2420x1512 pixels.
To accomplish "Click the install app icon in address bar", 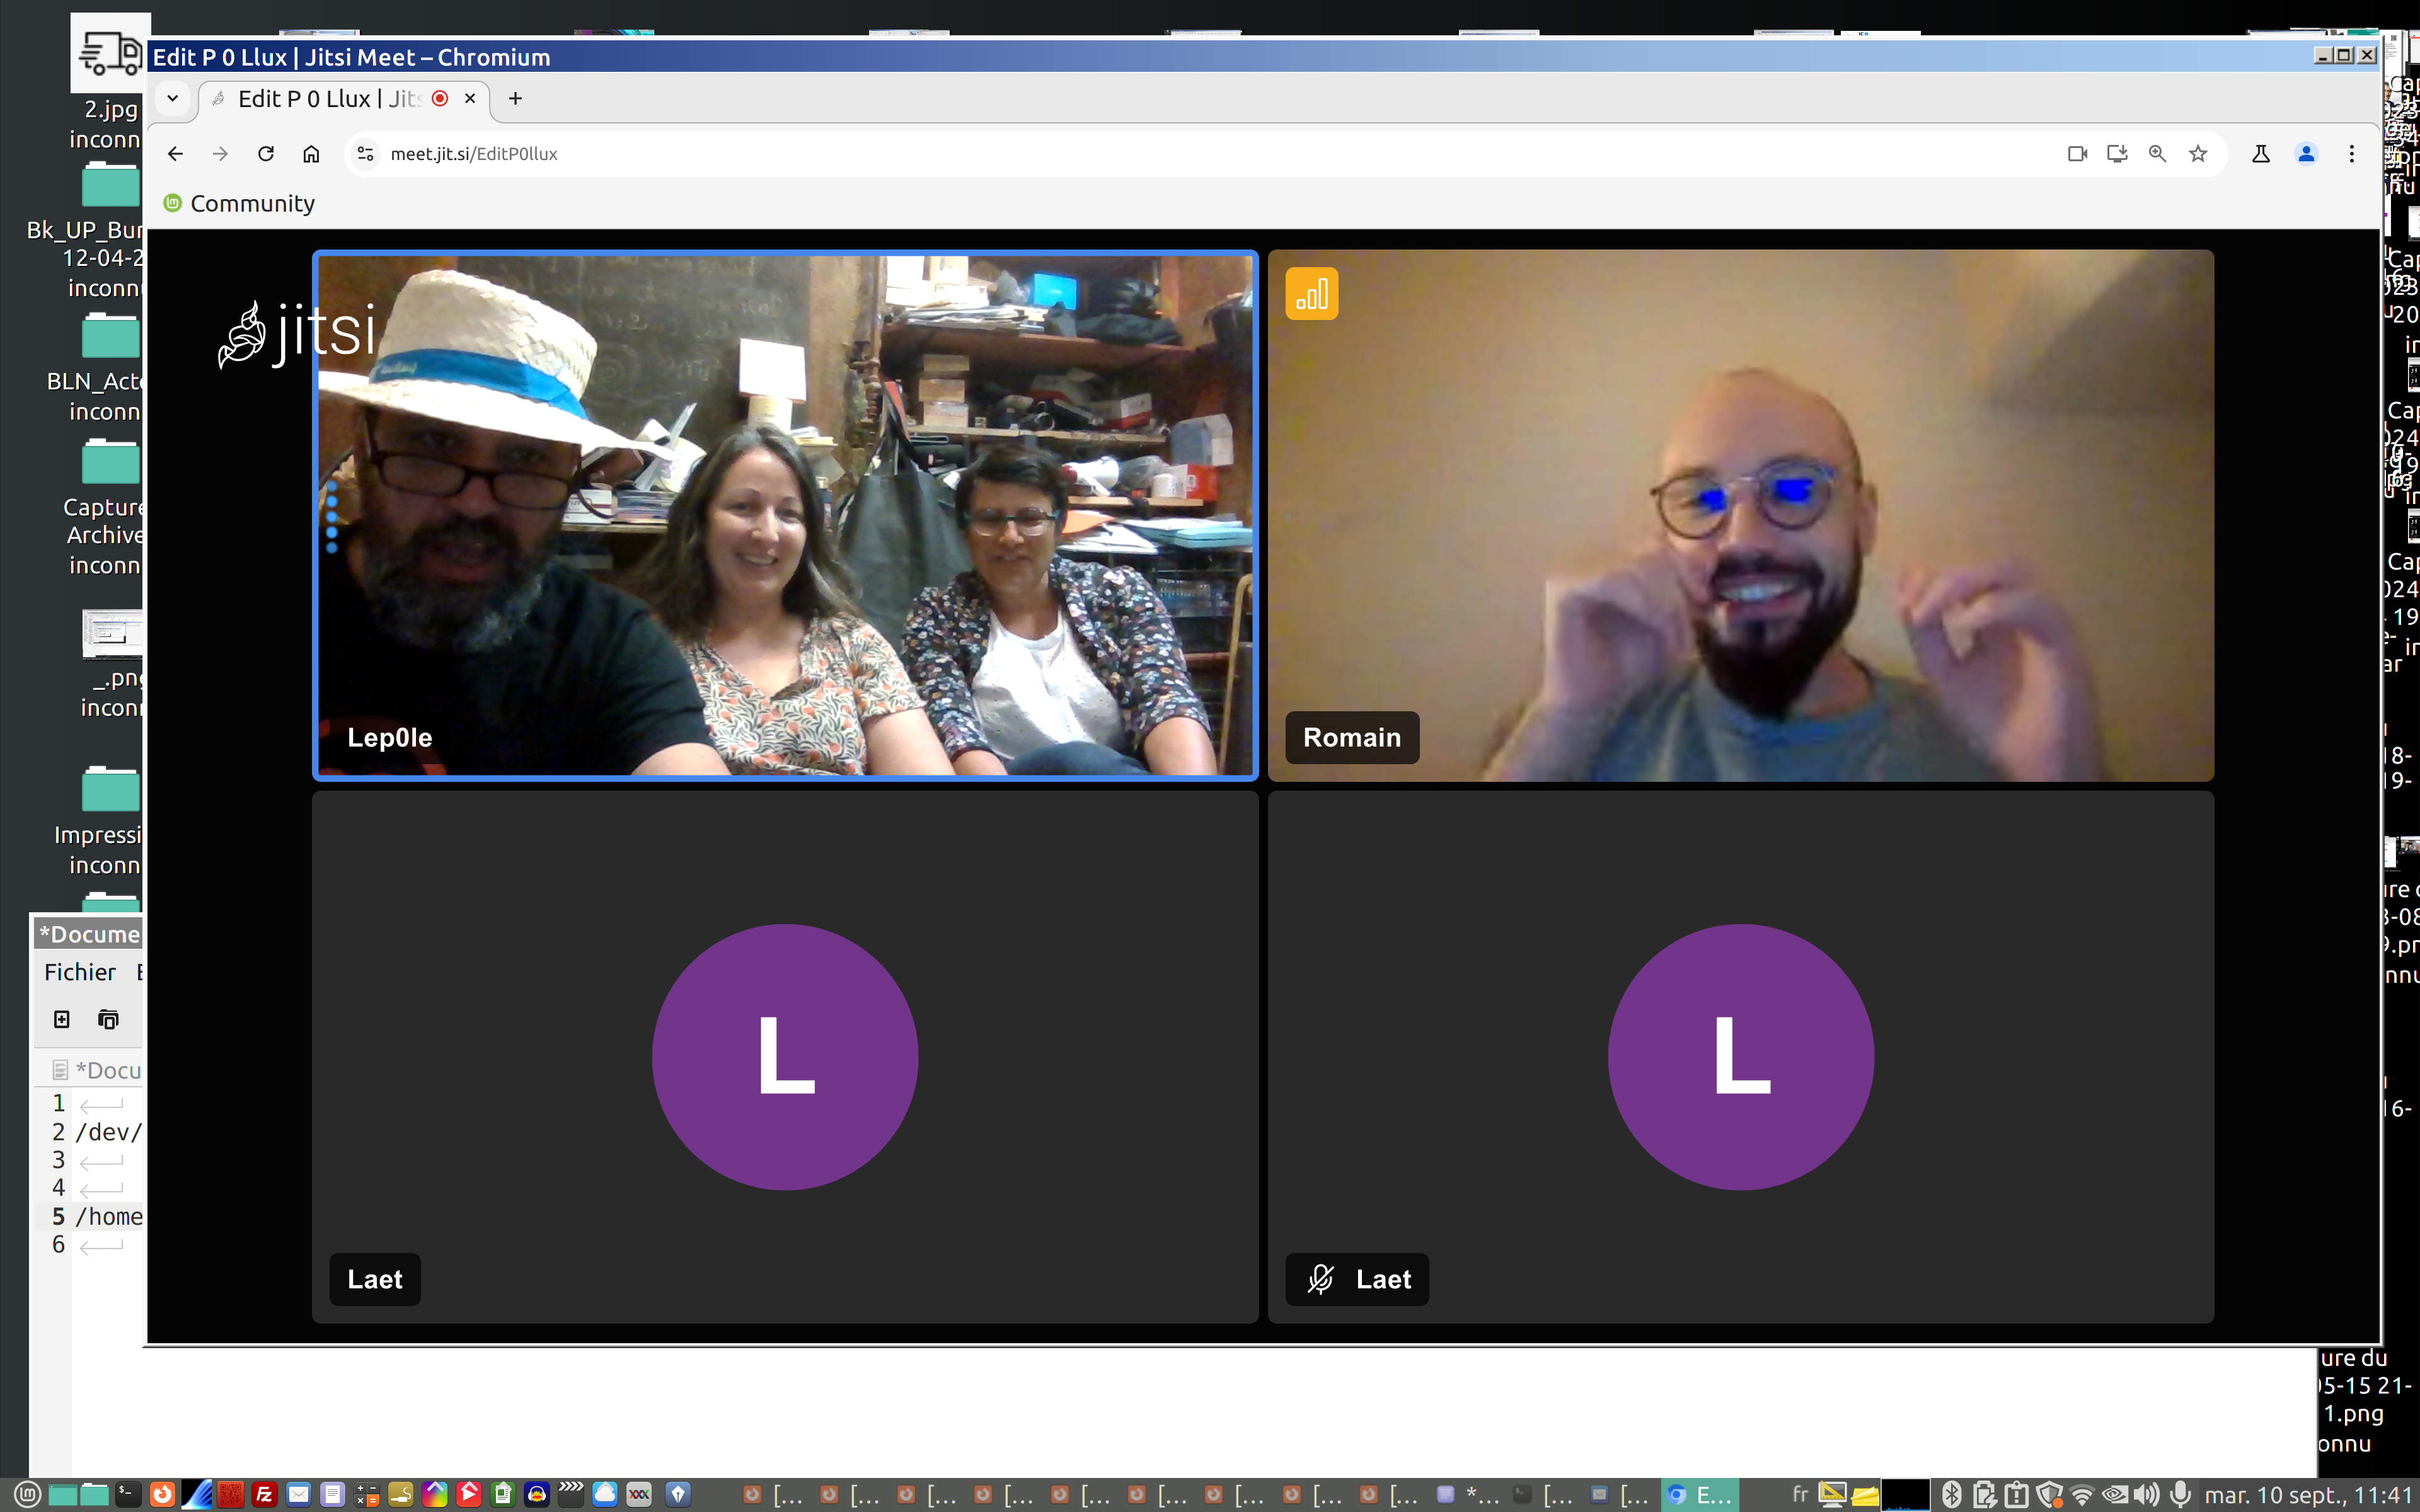I will (2117, 154).
